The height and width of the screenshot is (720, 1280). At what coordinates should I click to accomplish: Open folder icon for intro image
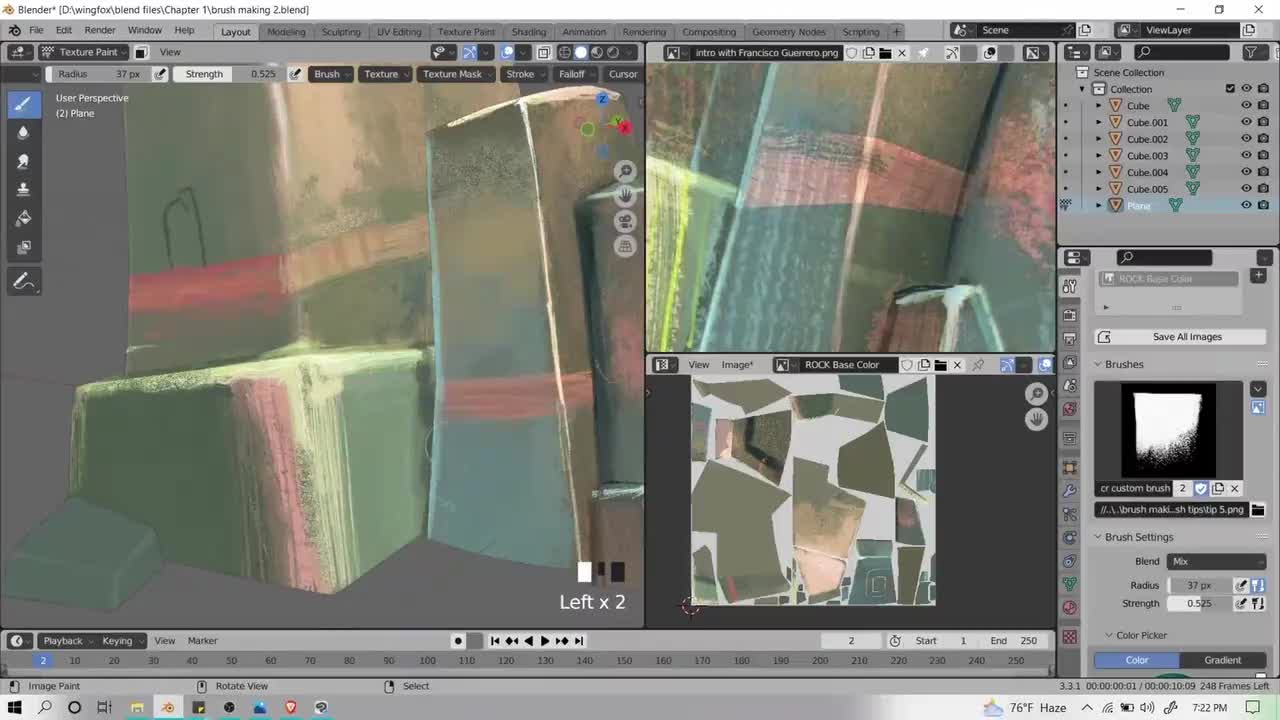click(885, 52)
